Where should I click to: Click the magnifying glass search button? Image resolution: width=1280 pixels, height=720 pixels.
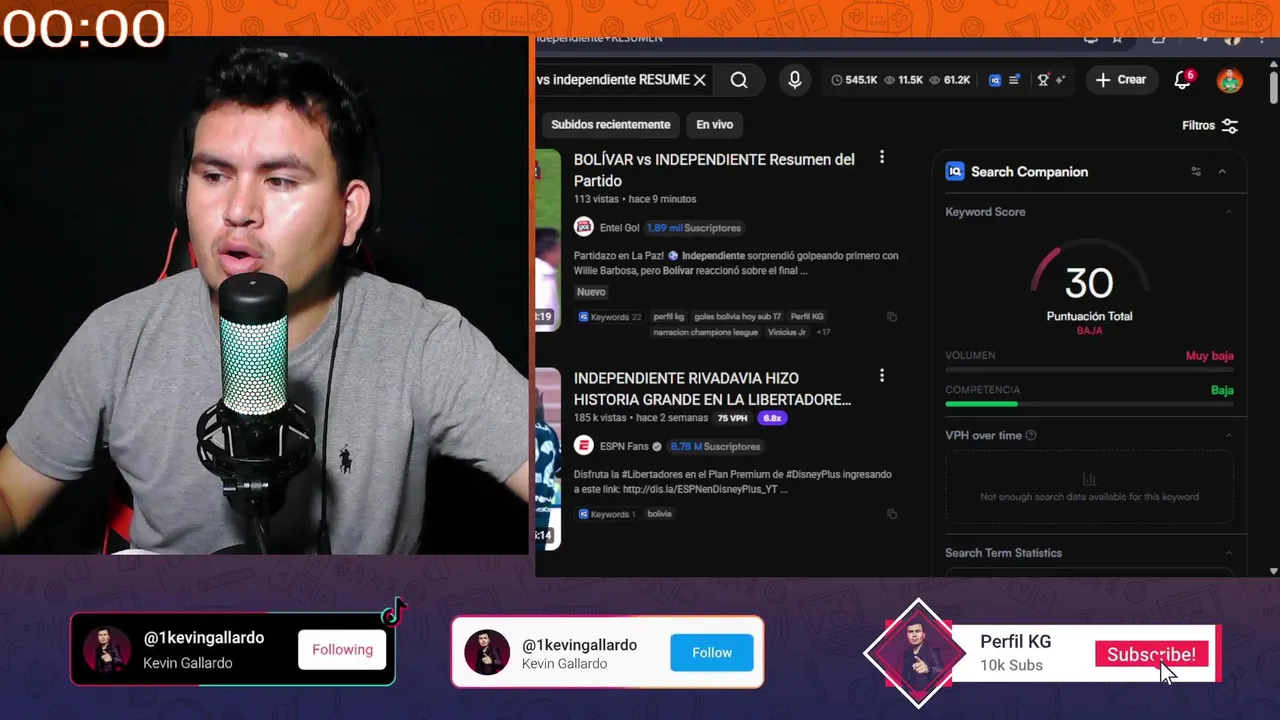(739, 80)
